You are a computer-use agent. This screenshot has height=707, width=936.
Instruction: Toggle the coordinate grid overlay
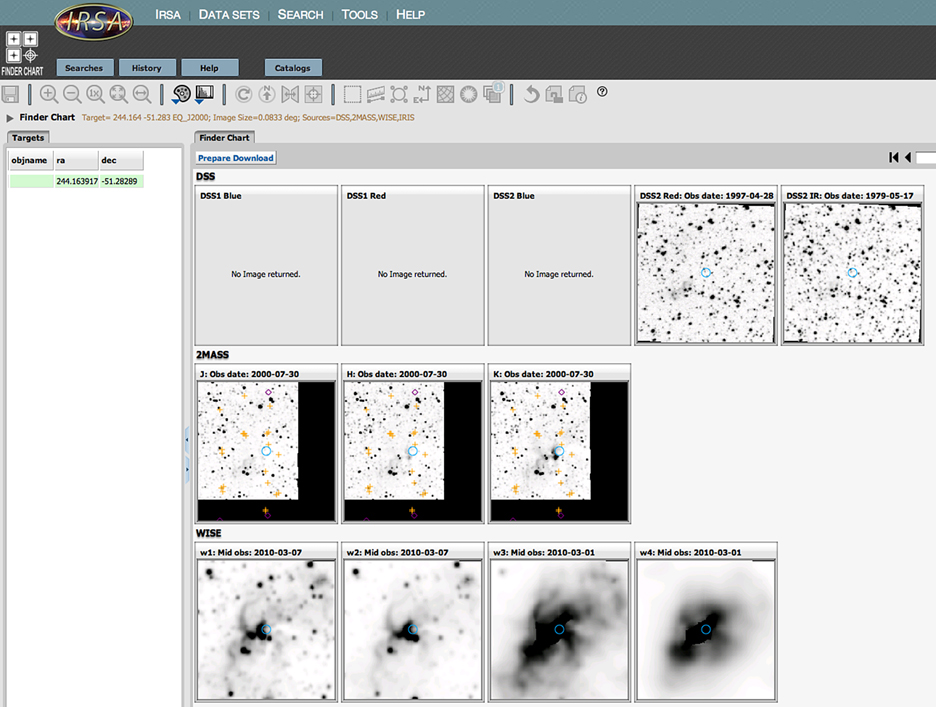[446, 95]
